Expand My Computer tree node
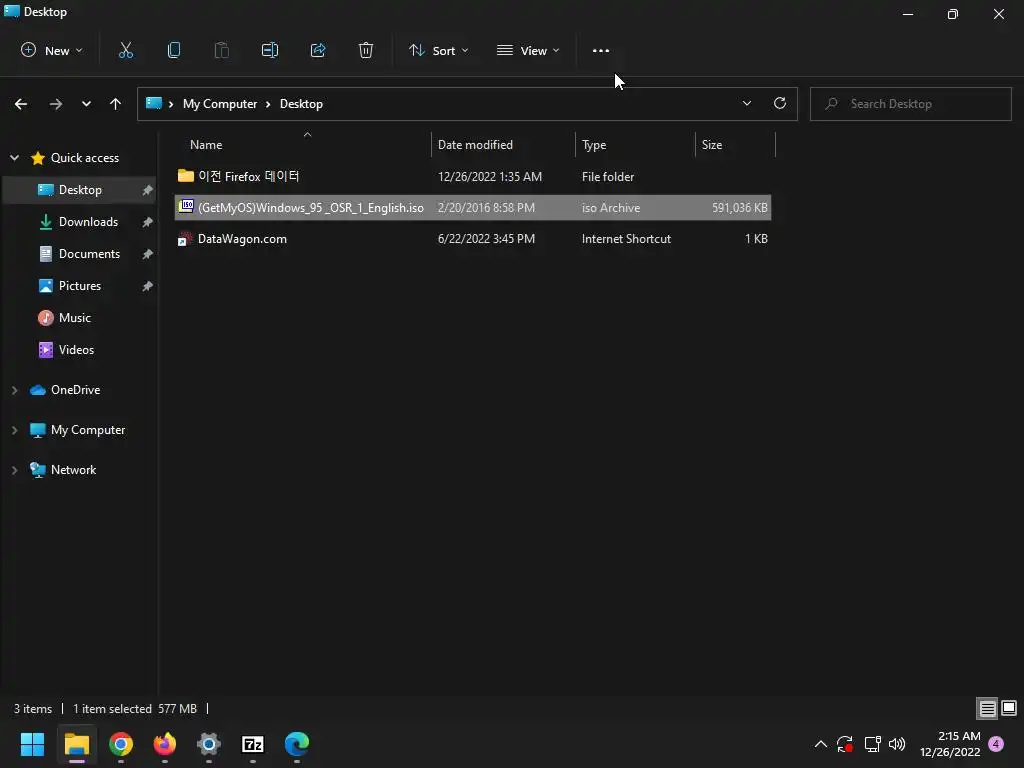 click(14, 430)
